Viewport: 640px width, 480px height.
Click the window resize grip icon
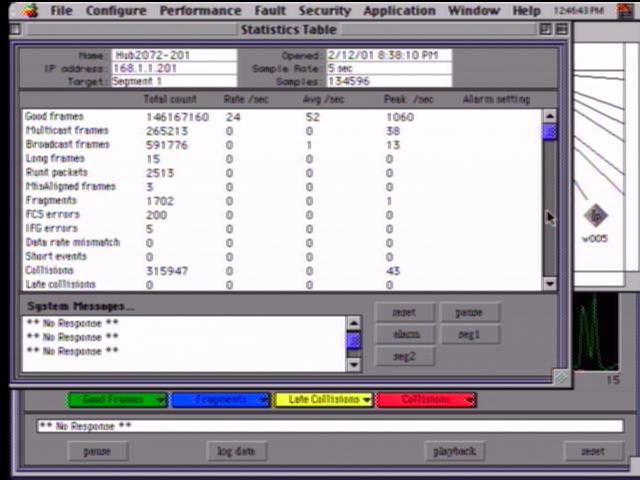(x=561, y=377)
